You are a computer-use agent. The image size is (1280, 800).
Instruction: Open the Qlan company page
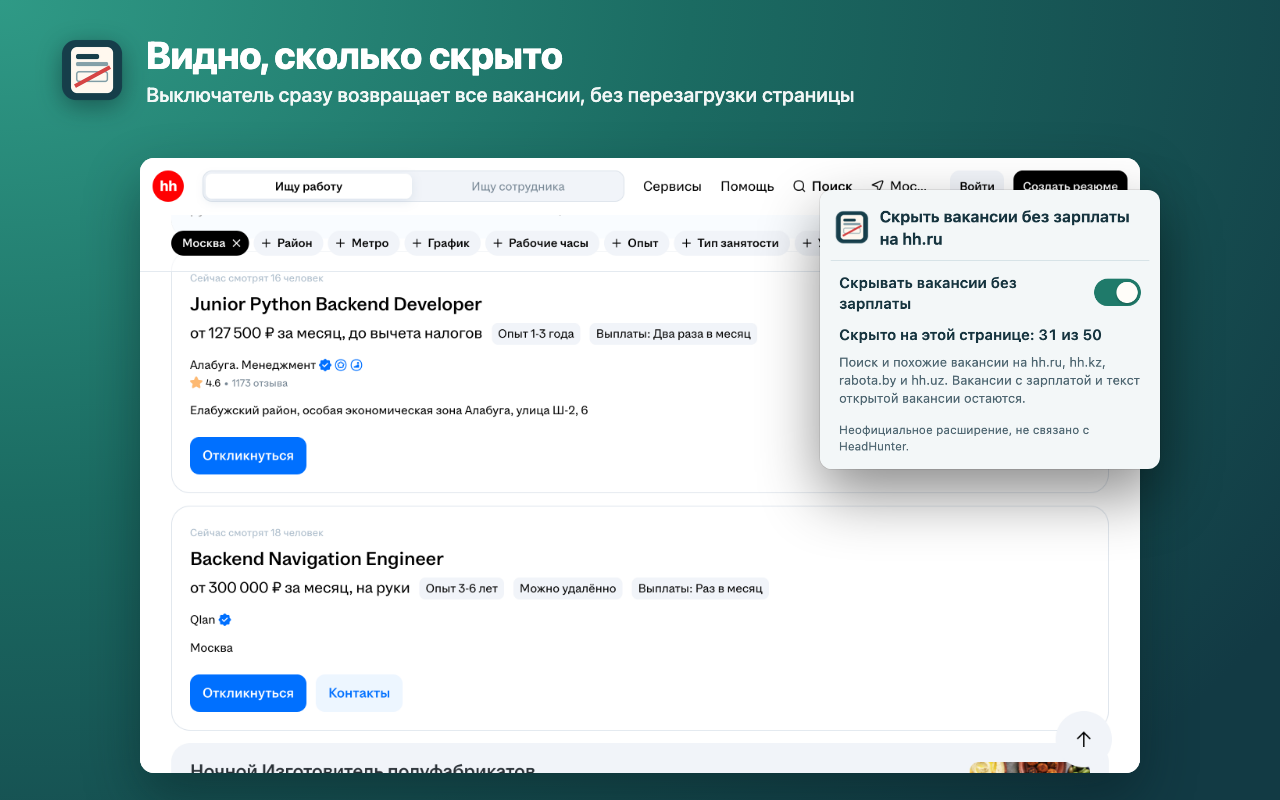coord(202,620)
